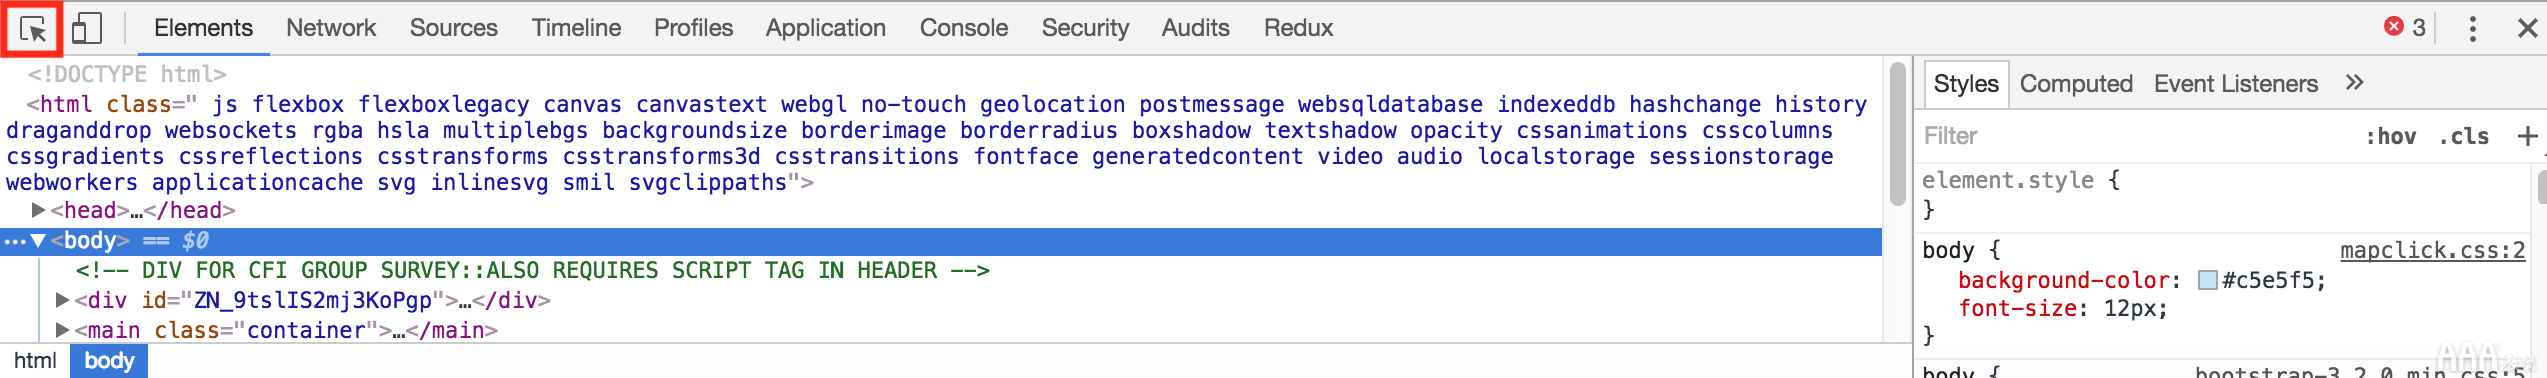Activate the inspect element picker icon
The width and height of the screenshot is (2547, 378).
(x=33, y=29)
